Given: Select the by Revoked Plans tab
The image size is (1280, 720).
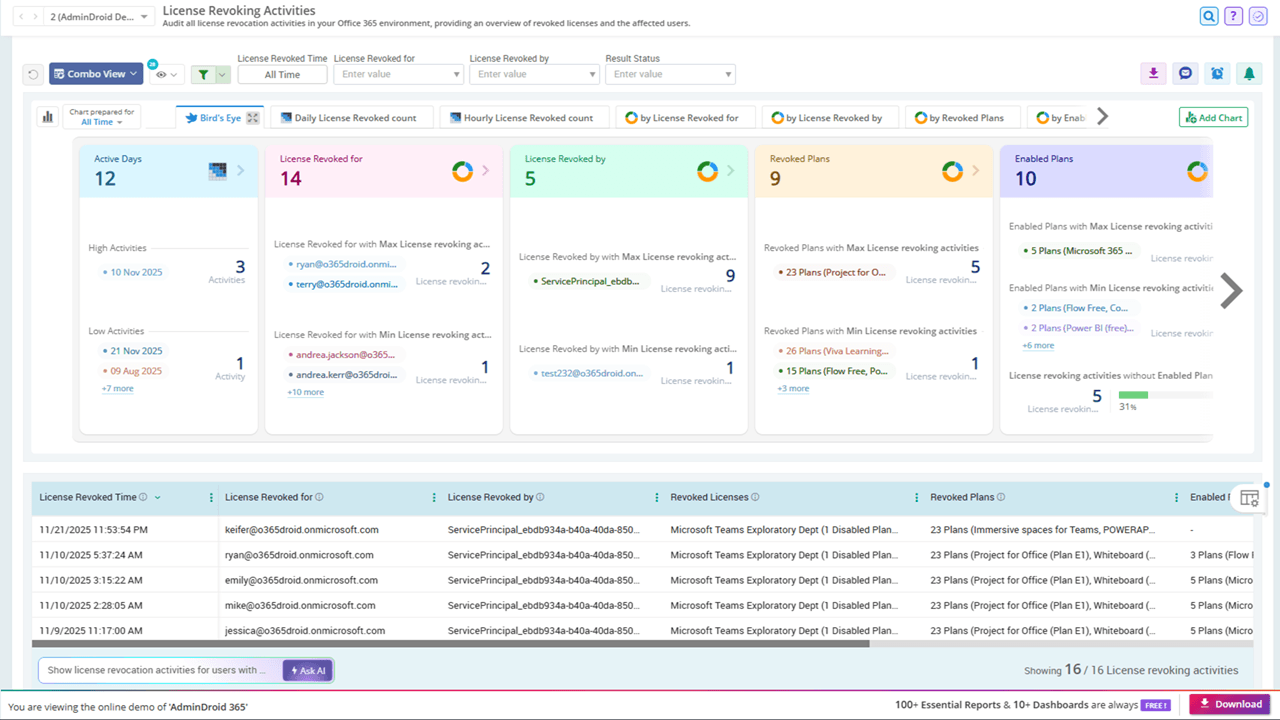Looking at the screenshot, I should [x=958, y=117].
